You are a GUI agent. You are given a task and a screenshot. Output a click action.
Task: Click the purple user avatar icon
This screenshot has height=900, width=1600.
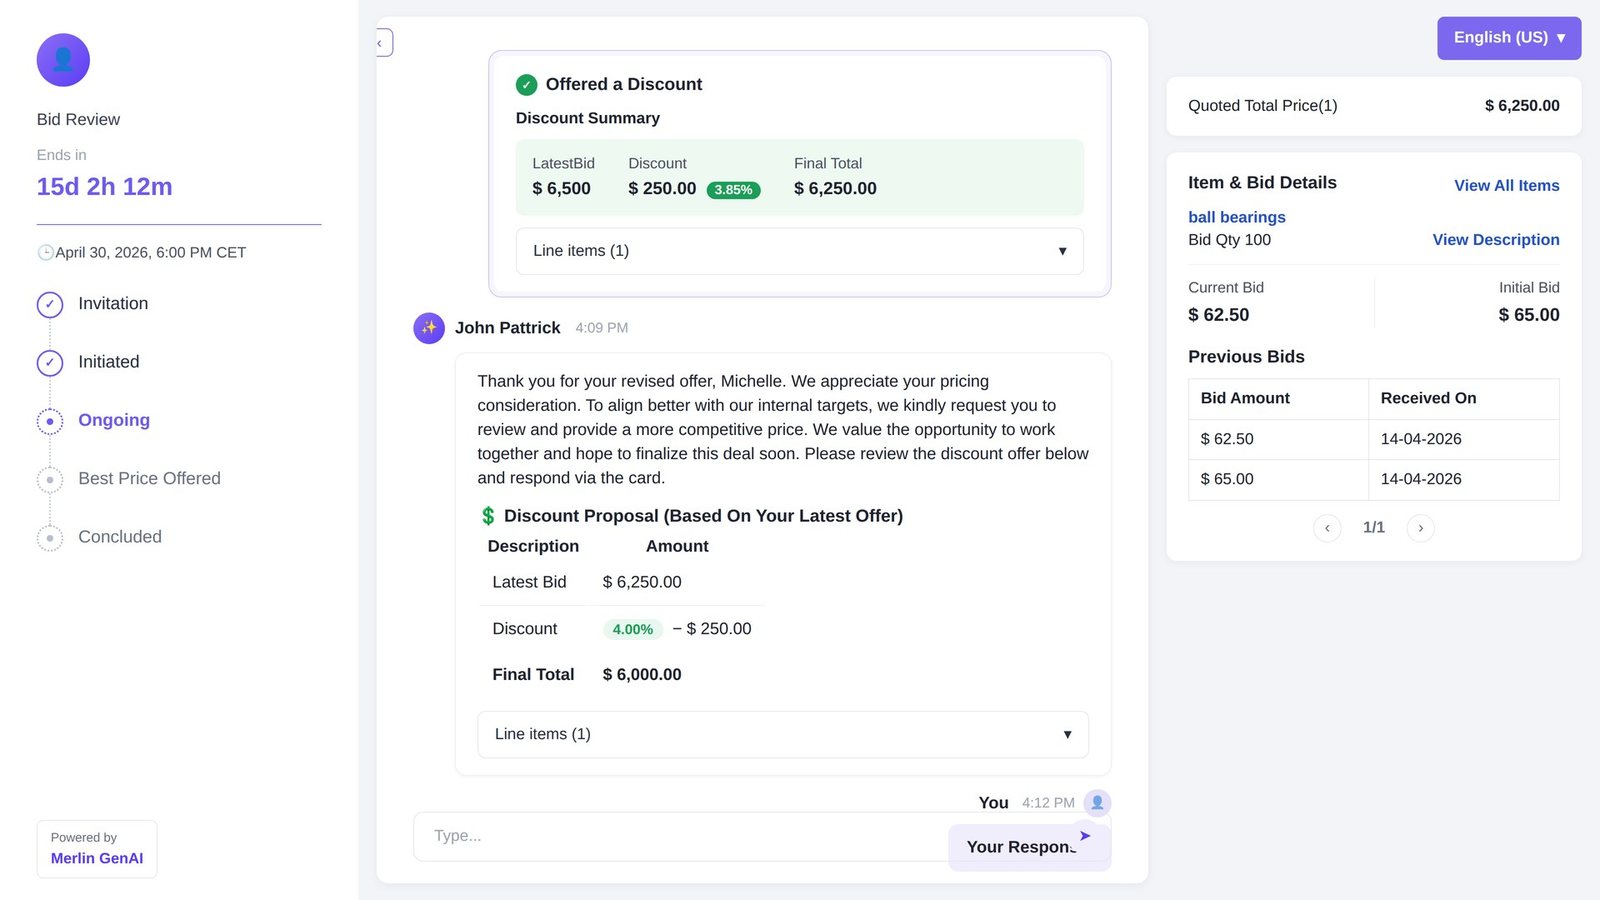coord(63,60)
